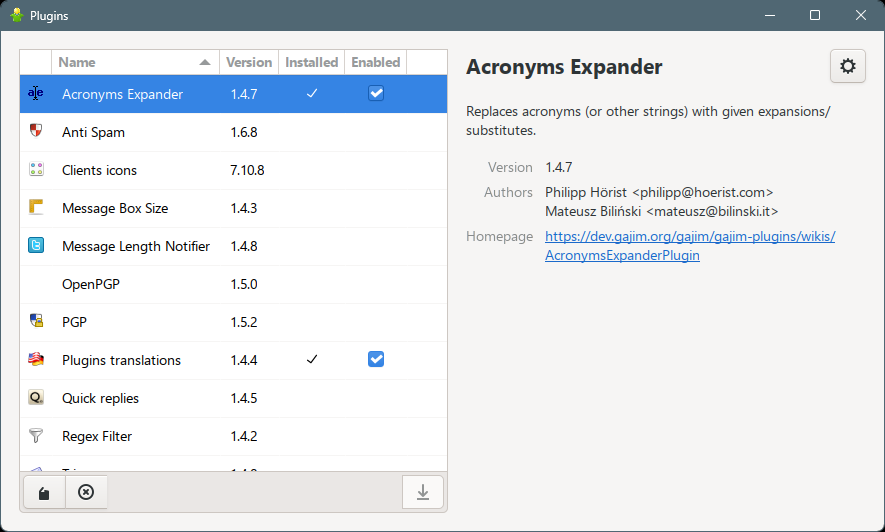Screen dimensions: 885x532
Task: Click the Anti Spam shield icon
Action: pyautogui.click(x=36, y=132)
